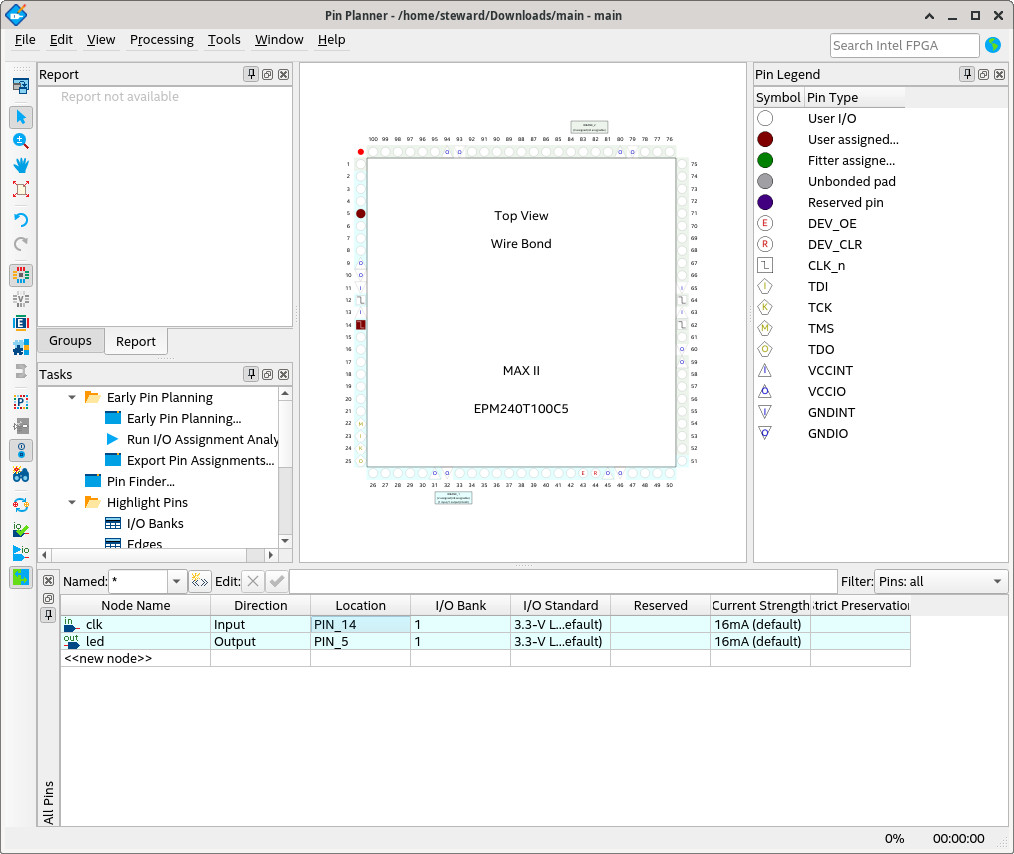The height and width of the screenshot is (854, 1014).
Task: Run I/O assignment analysis checkmark icon
Action: click(21, 529)
